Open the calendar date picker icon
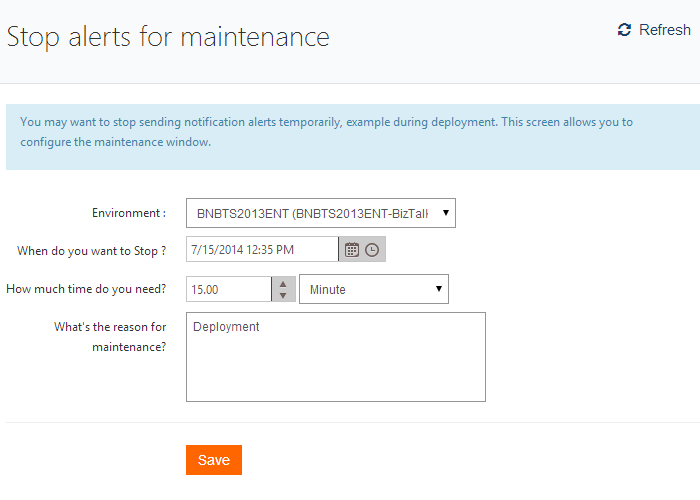The width and height of the screenshot is (700, 500). [x=352, y=250]
